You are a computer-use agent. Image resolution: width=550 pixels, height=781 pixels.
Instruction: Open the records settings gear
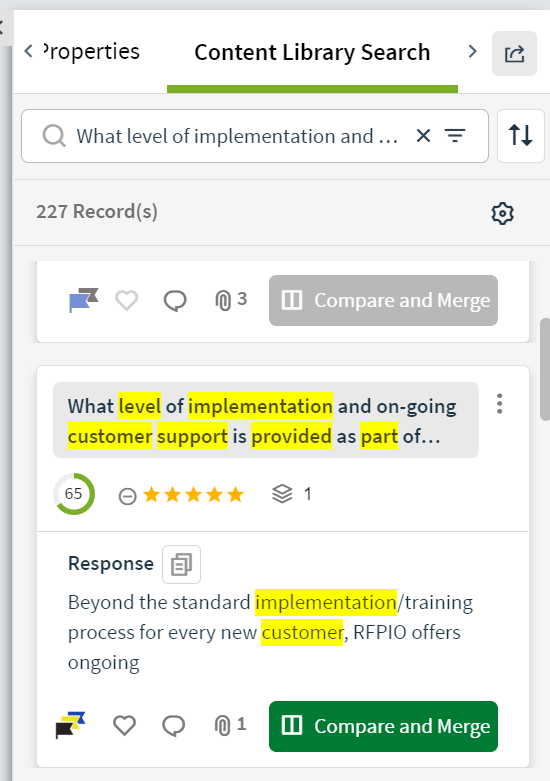tap(502, 213)
